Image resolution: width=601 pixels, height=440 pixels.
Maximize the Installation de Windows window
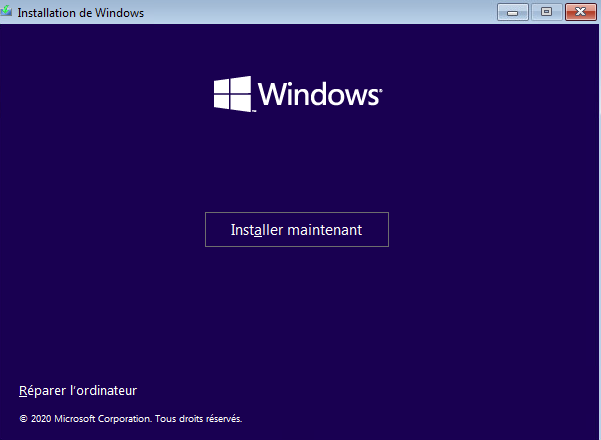click(546, 12)
